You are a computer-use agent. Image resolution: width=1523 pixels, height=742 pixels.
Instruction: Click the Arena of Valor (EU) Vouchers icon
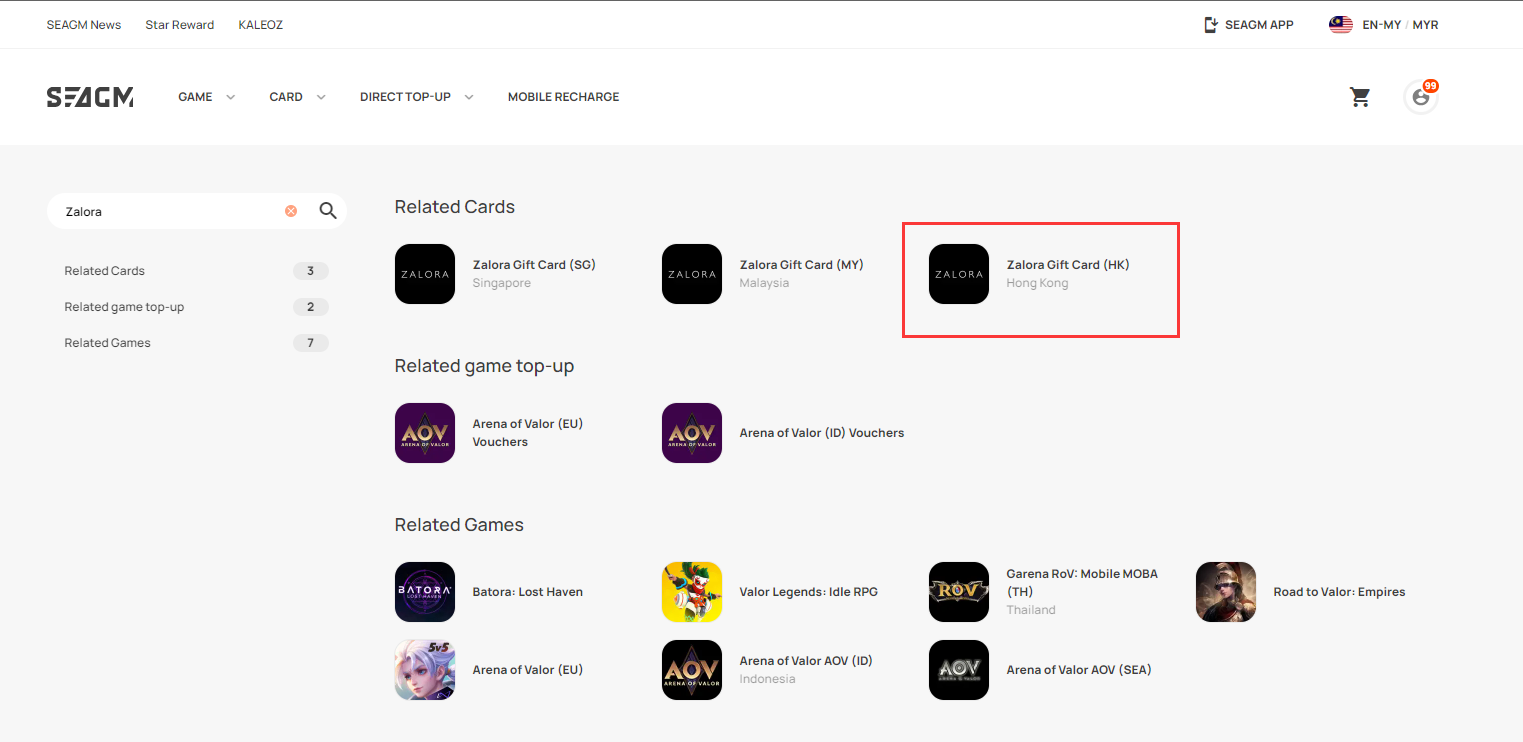coord(425,433)
